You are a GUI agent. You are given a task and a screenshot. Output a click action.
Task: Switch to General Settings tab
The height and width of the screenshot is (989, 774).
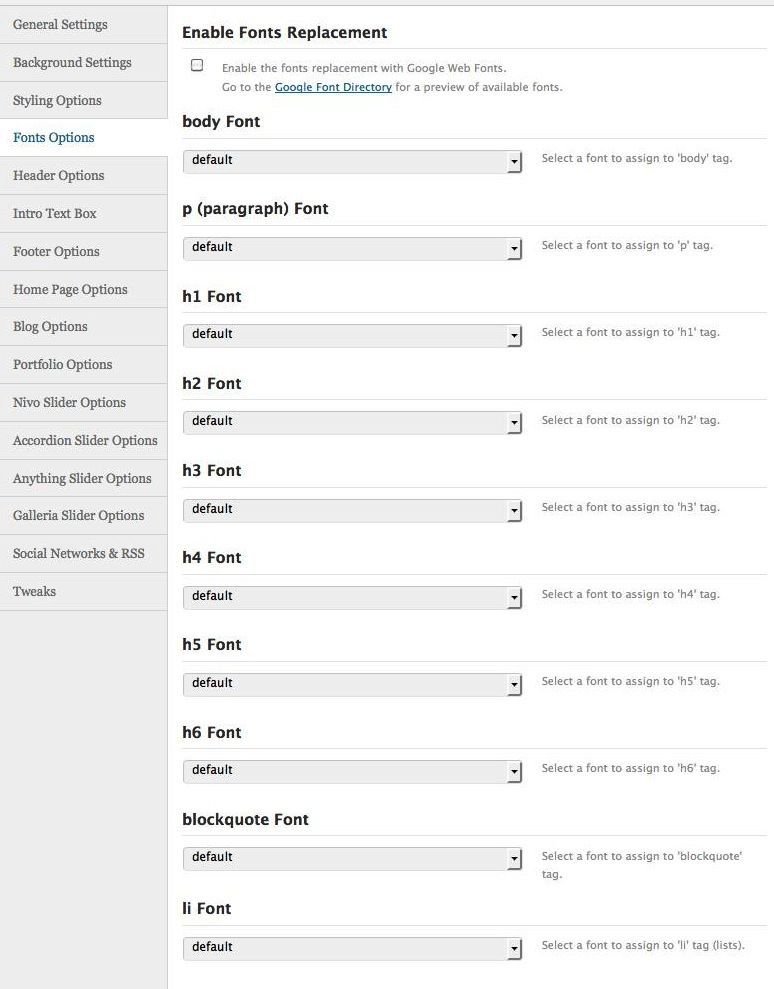point(60,24)
